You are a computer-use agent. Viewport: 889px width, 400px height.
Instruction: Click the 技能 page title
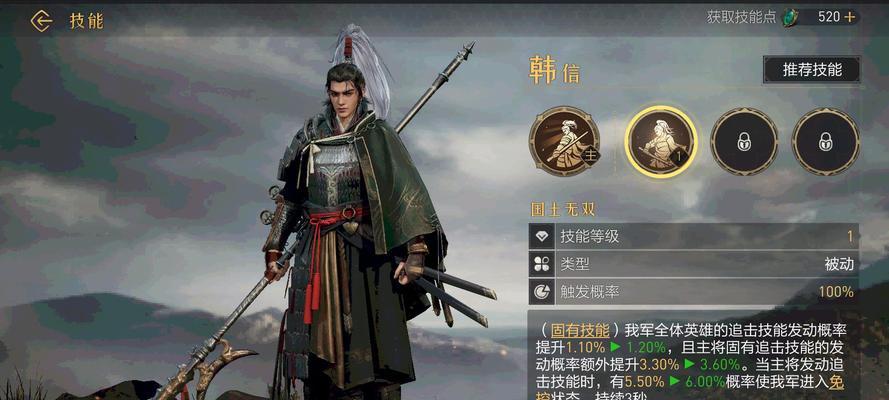coord(86,21)
